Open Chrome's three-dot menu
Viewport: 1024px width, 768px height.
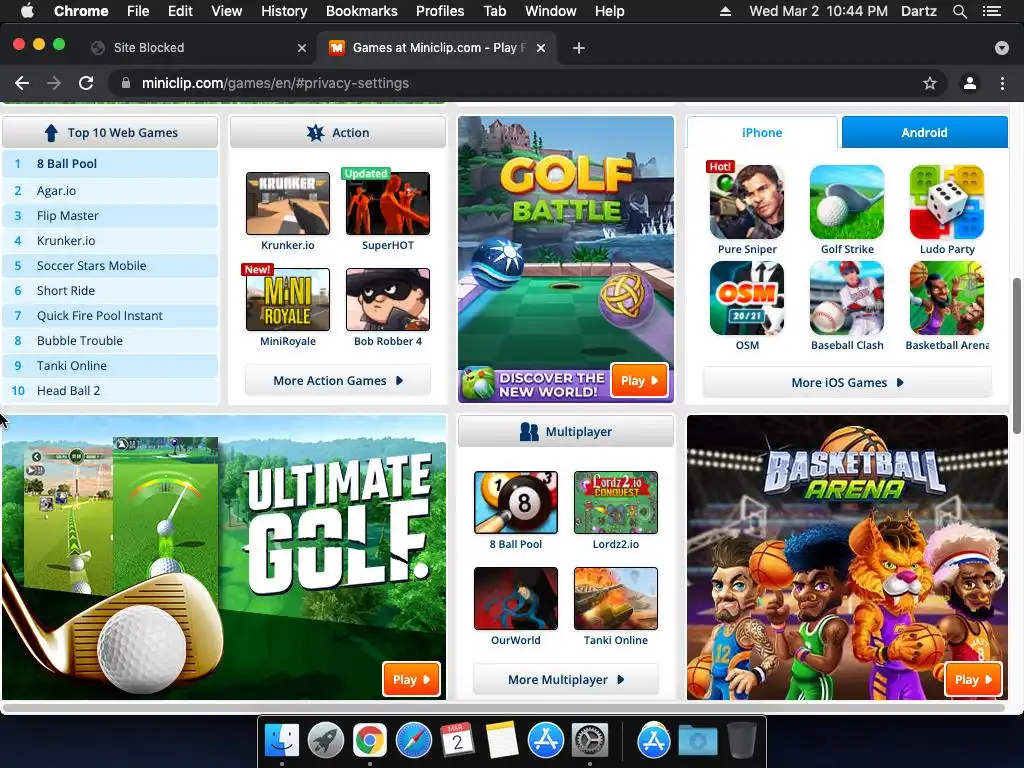coord(1002,83)
